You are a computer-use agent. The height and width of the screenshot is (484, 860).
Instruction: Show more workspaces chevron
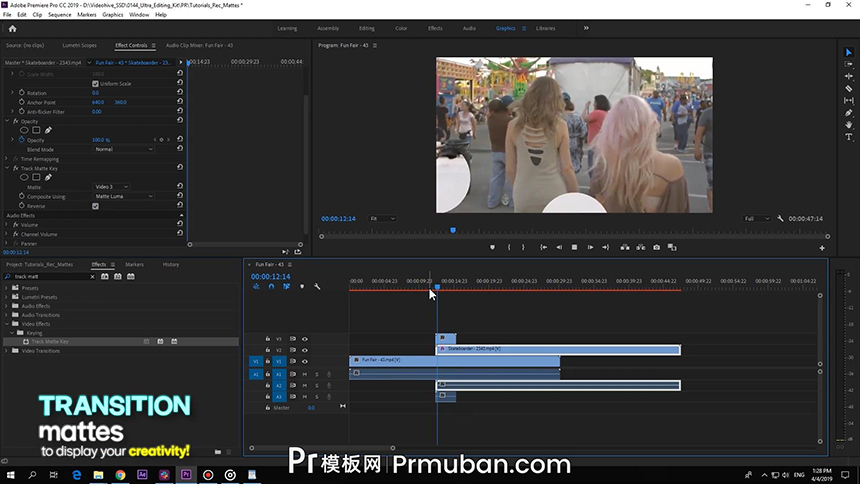point(586,28)
